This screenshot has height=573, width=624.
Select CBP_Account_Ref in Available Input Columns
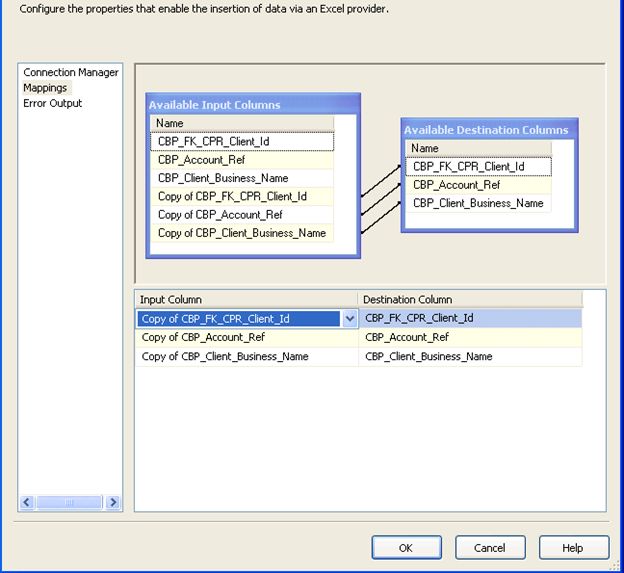[x=242, y=160]
